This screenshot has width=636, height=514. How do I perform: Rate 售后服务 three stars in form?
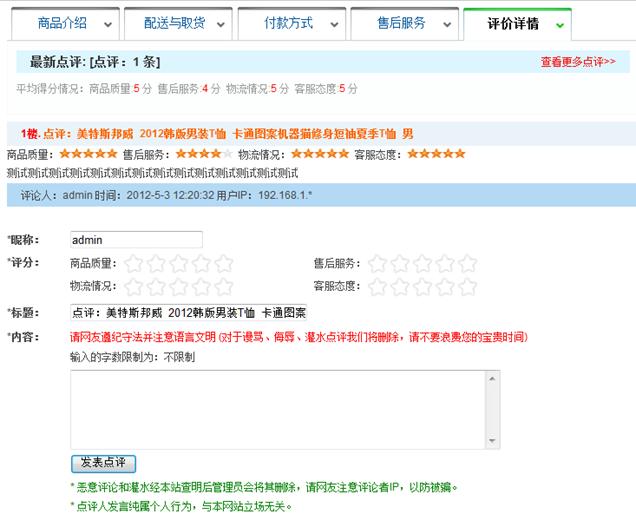423,264
